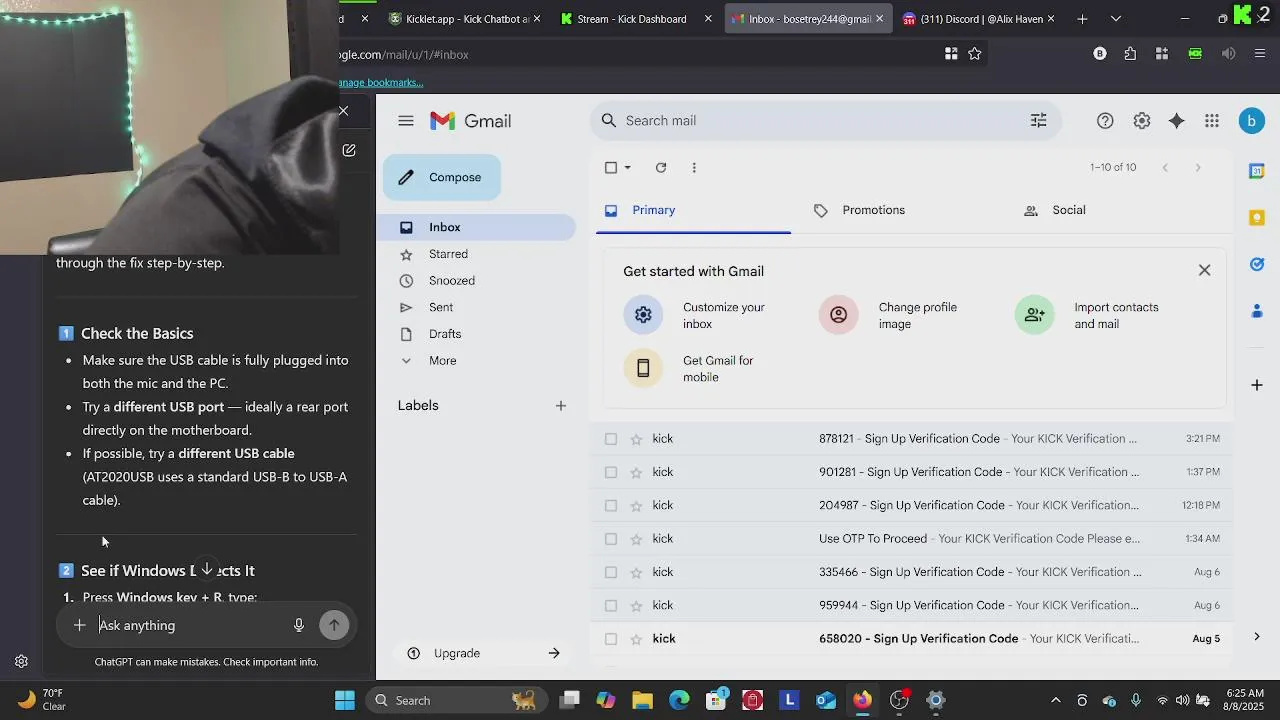Open File Explorer from taskbar
Viewport: 1280px width, 720px height.
(642, 700)
